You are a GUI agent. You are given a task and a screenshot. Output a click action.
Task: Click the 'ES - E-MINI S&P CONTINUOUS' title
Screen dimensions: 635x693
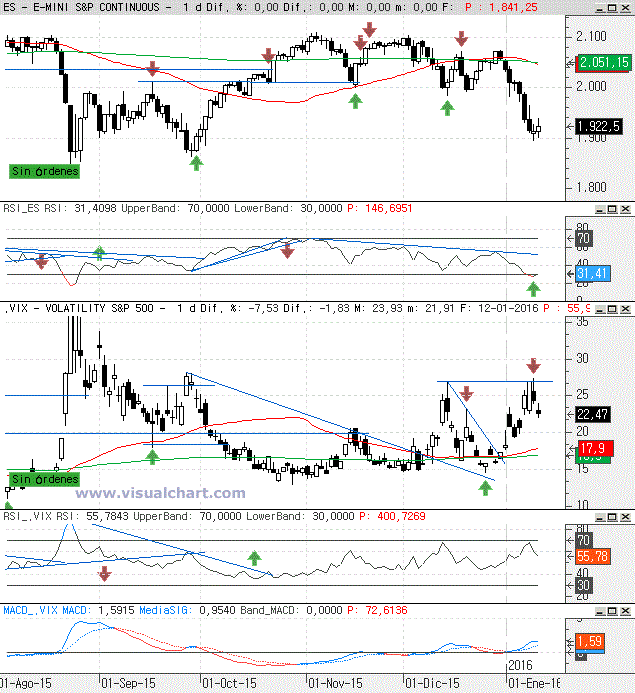pyautogui.click(x=81, y=8)
